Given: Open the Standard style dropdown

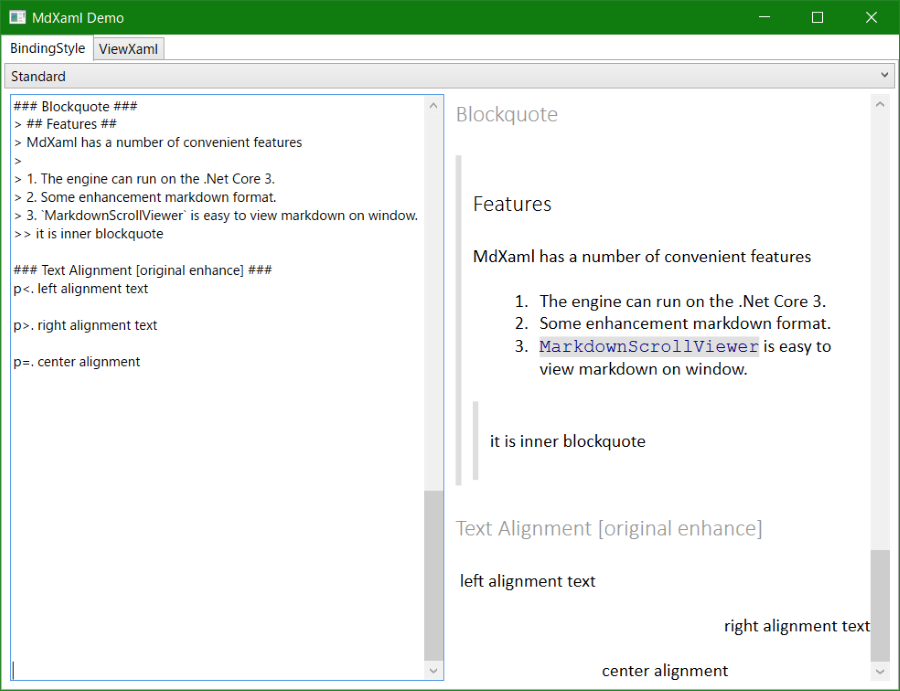Looking at the screenshot, I should (x=449, y=76).
